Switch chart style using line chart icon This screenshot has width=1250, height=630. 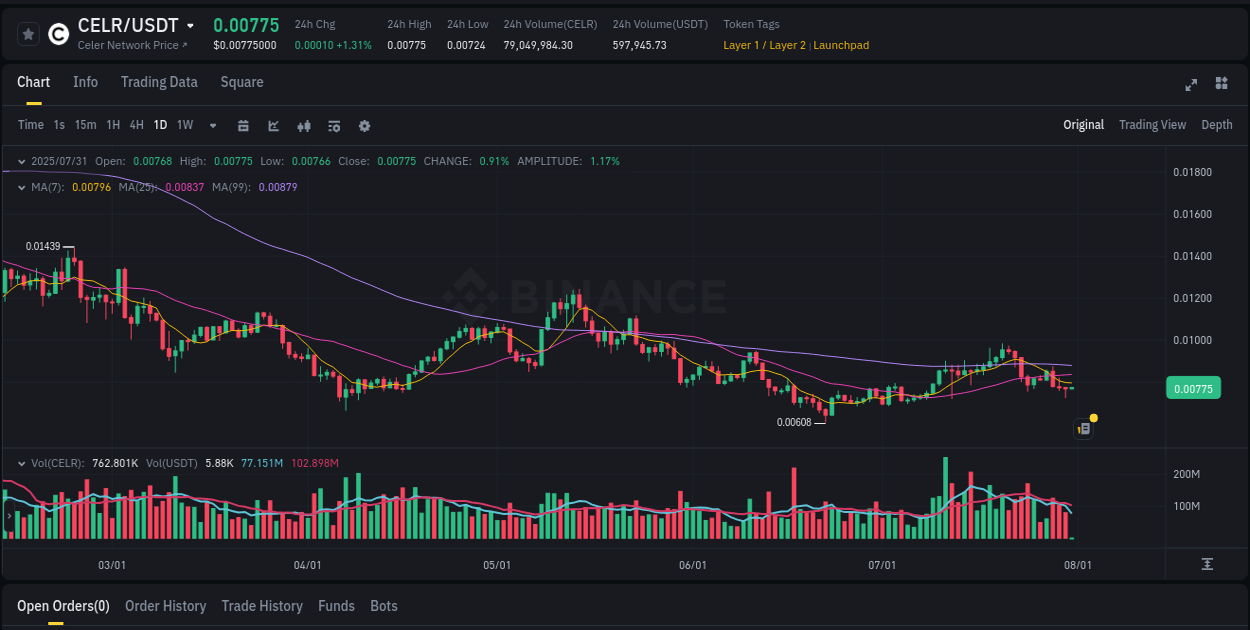(273, 125)
